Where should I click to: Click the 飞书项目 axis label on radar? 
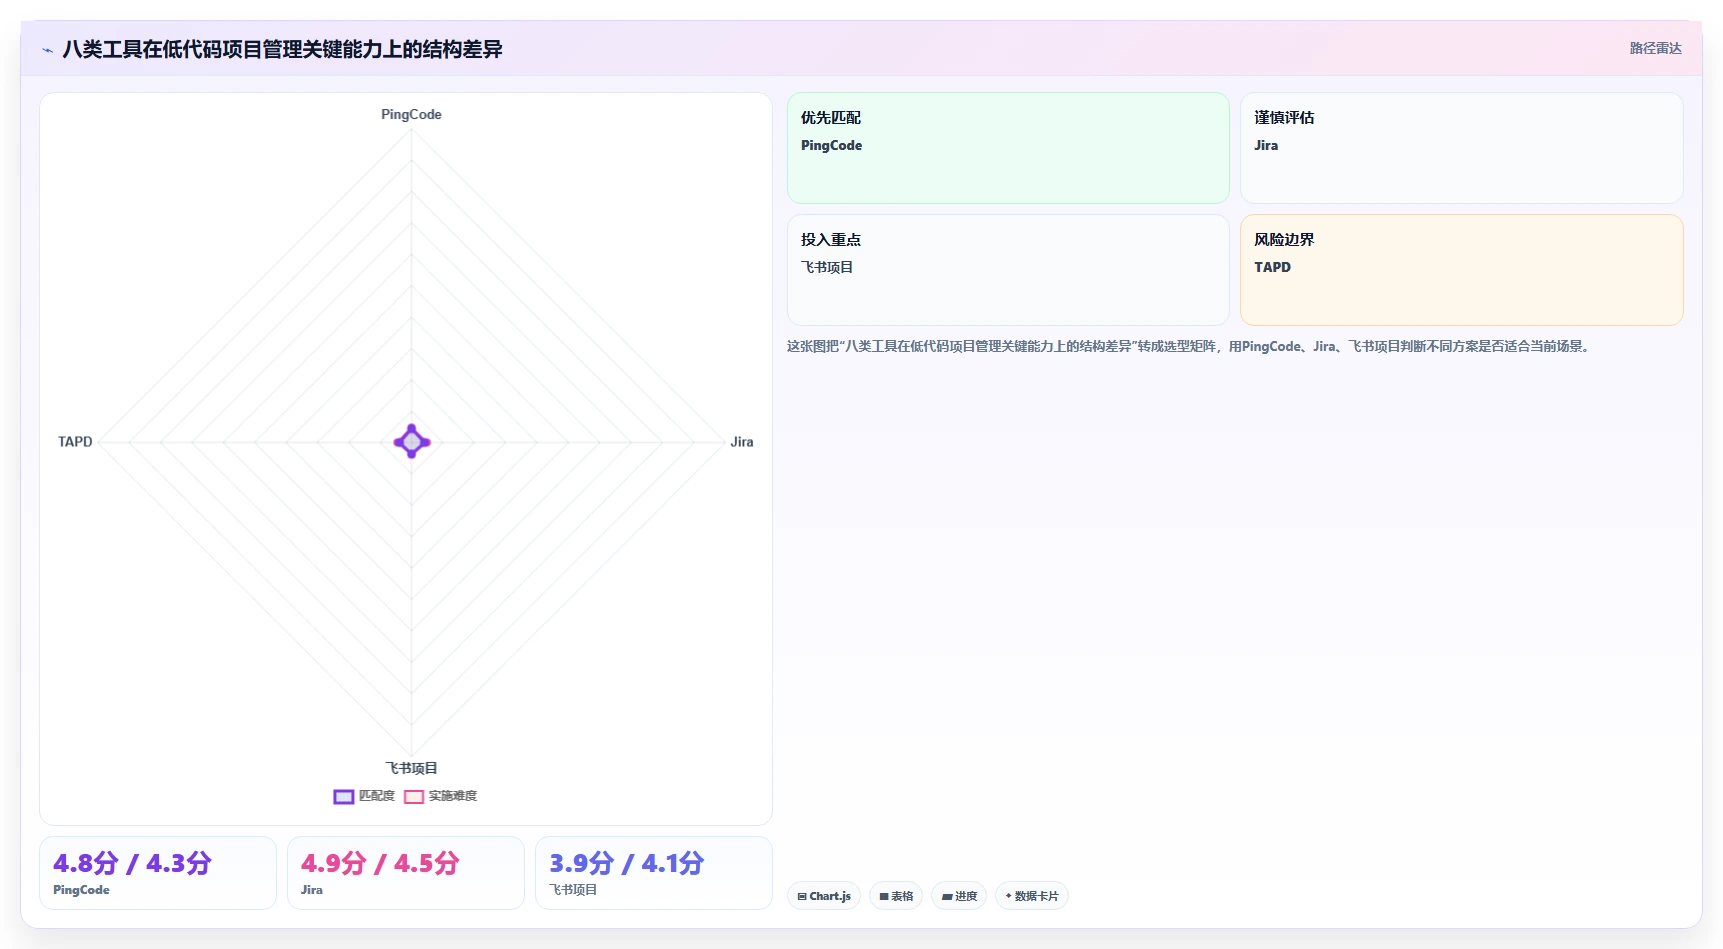pos(412,768)
